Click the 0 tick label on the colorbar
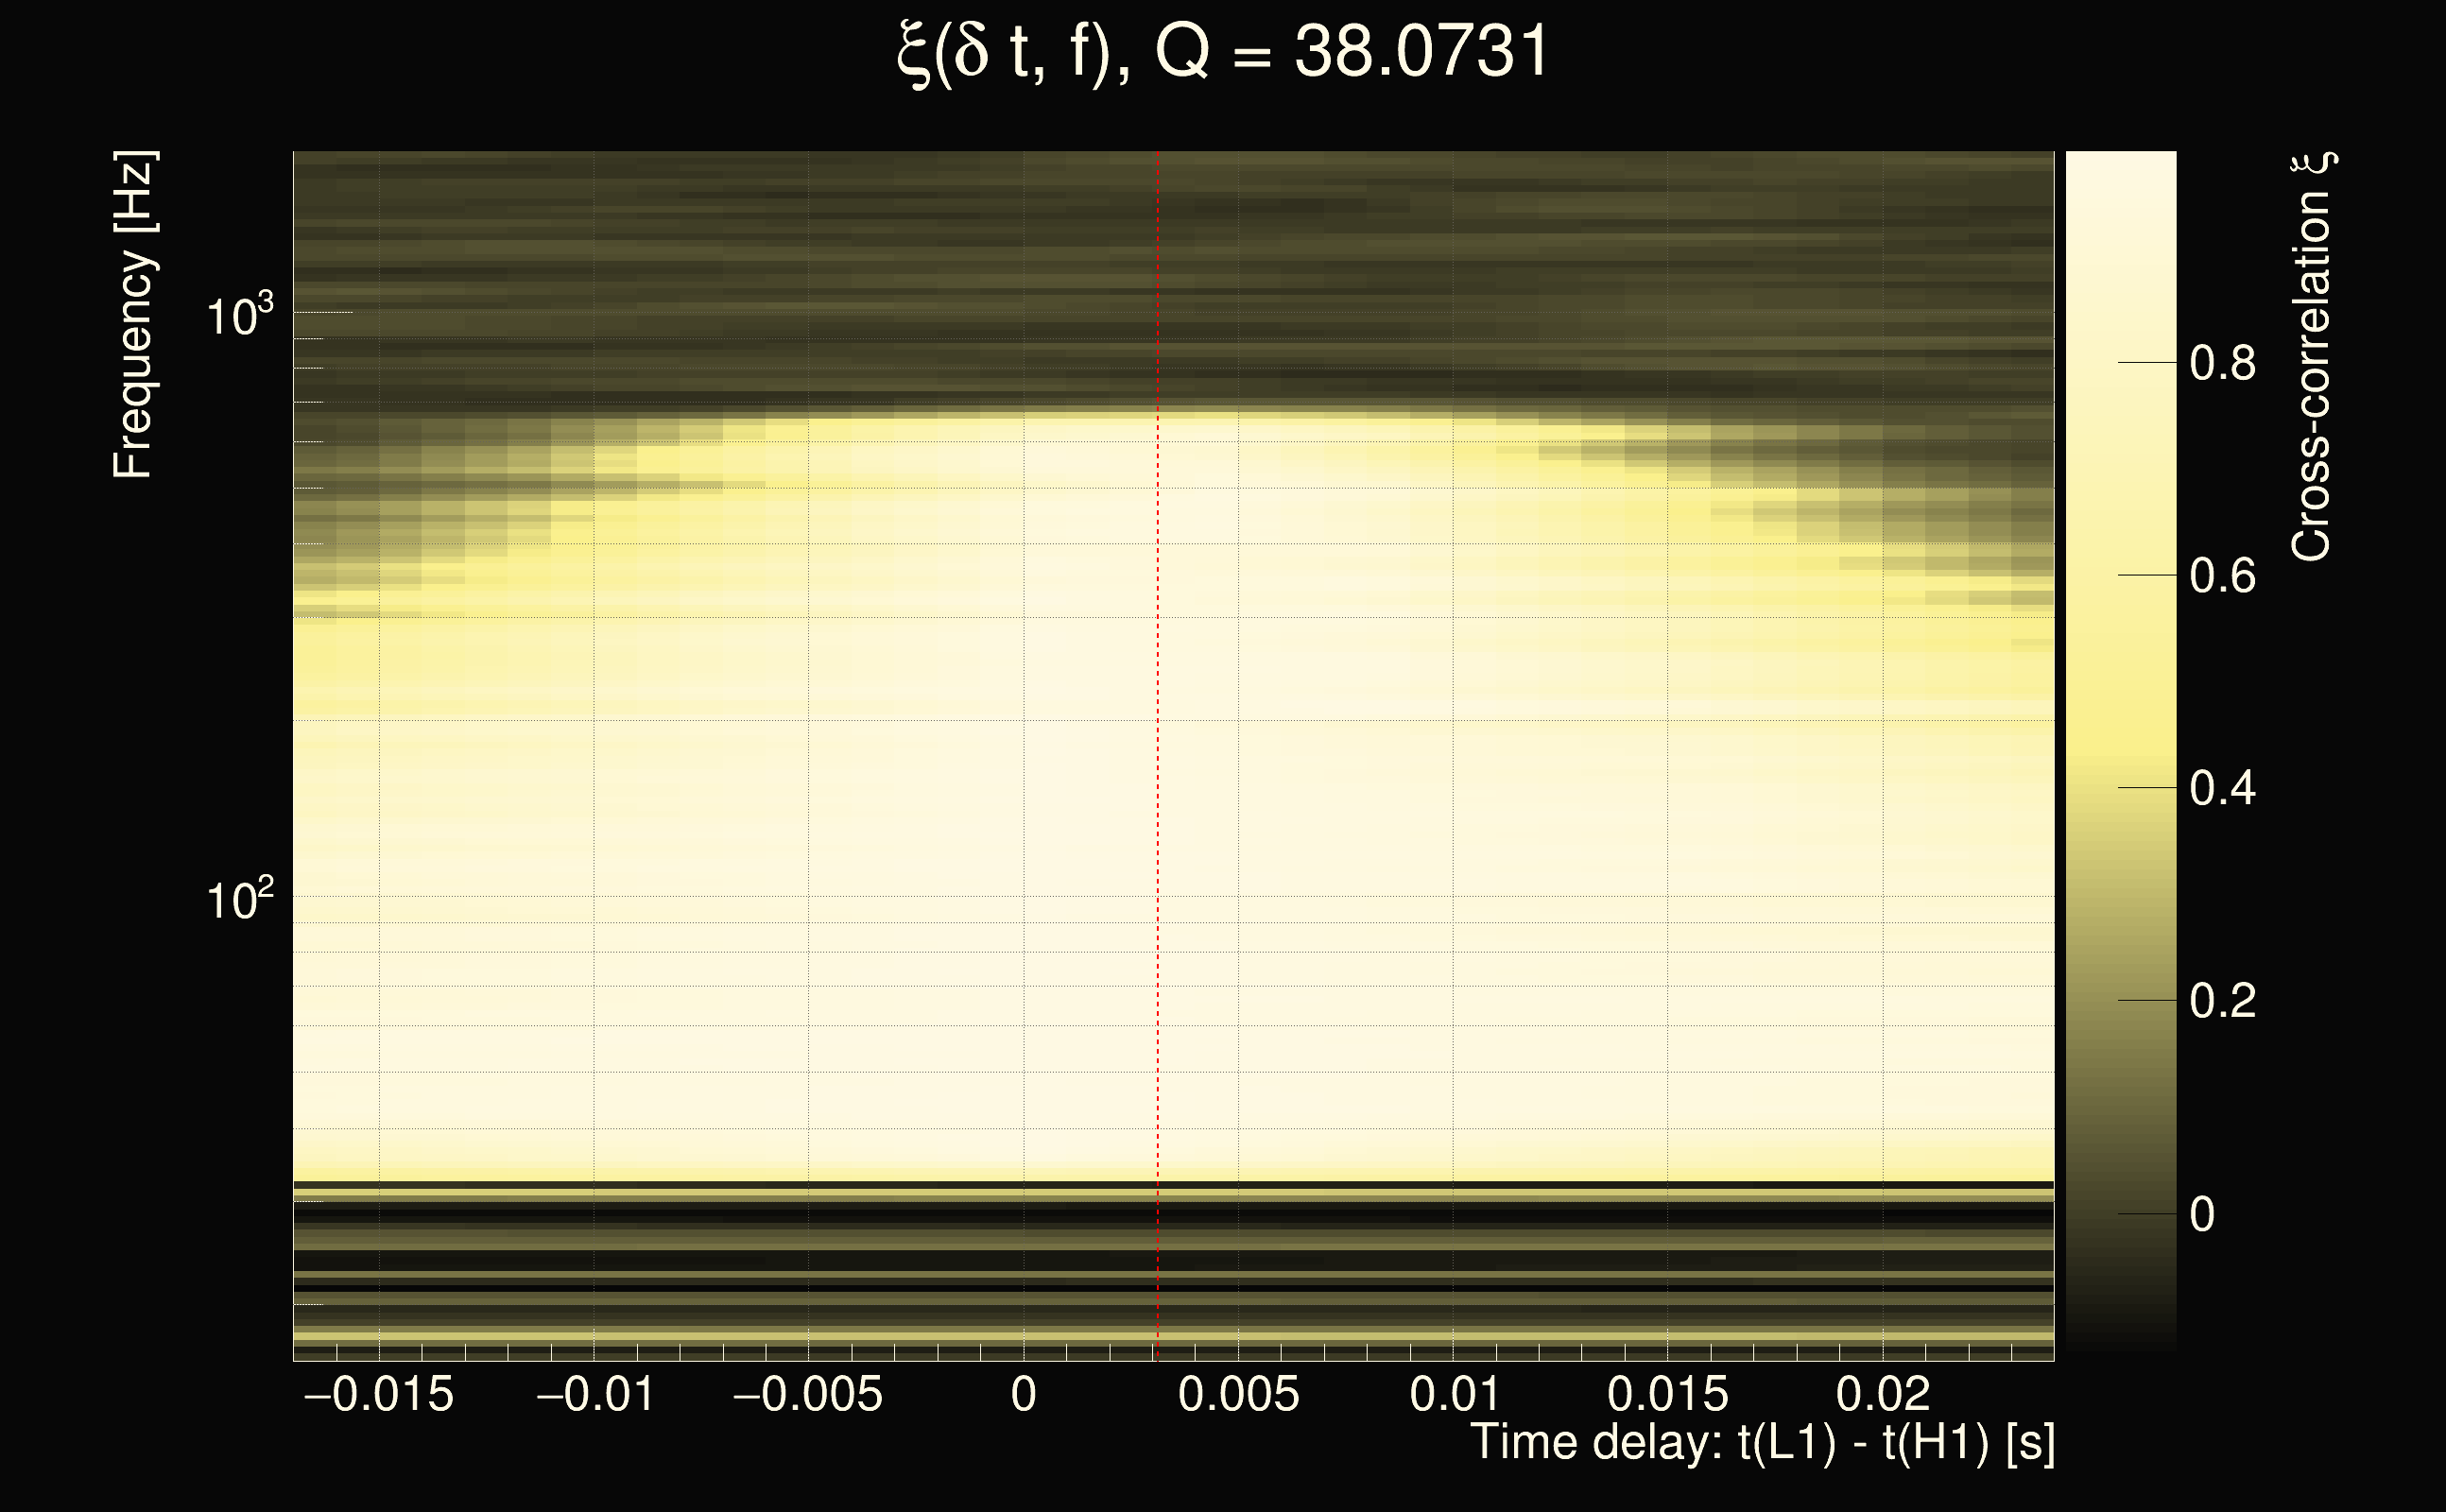 [x=2202, y=1214]
